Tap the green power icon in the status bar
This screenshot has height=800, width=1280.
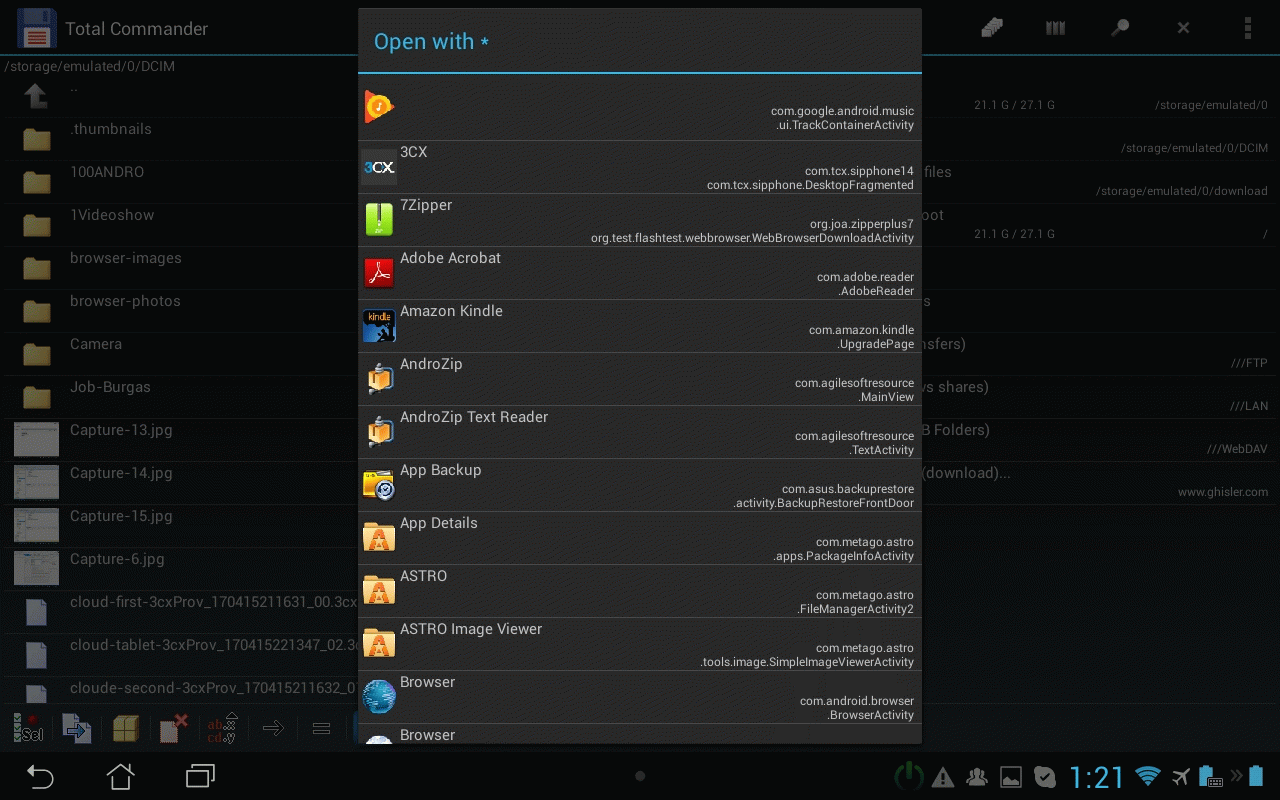pyautogui.click(x=908, y=776)
